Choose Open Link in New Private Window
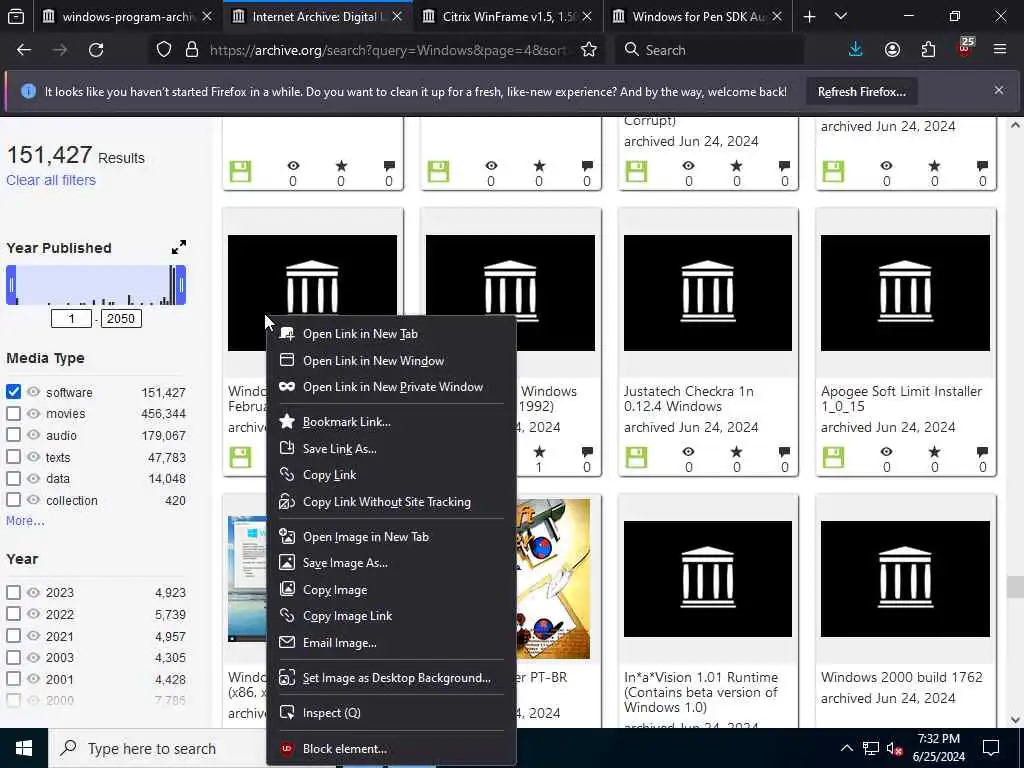Image resolution: width=1024 pixels, height=768 pixels. [391, 387]
